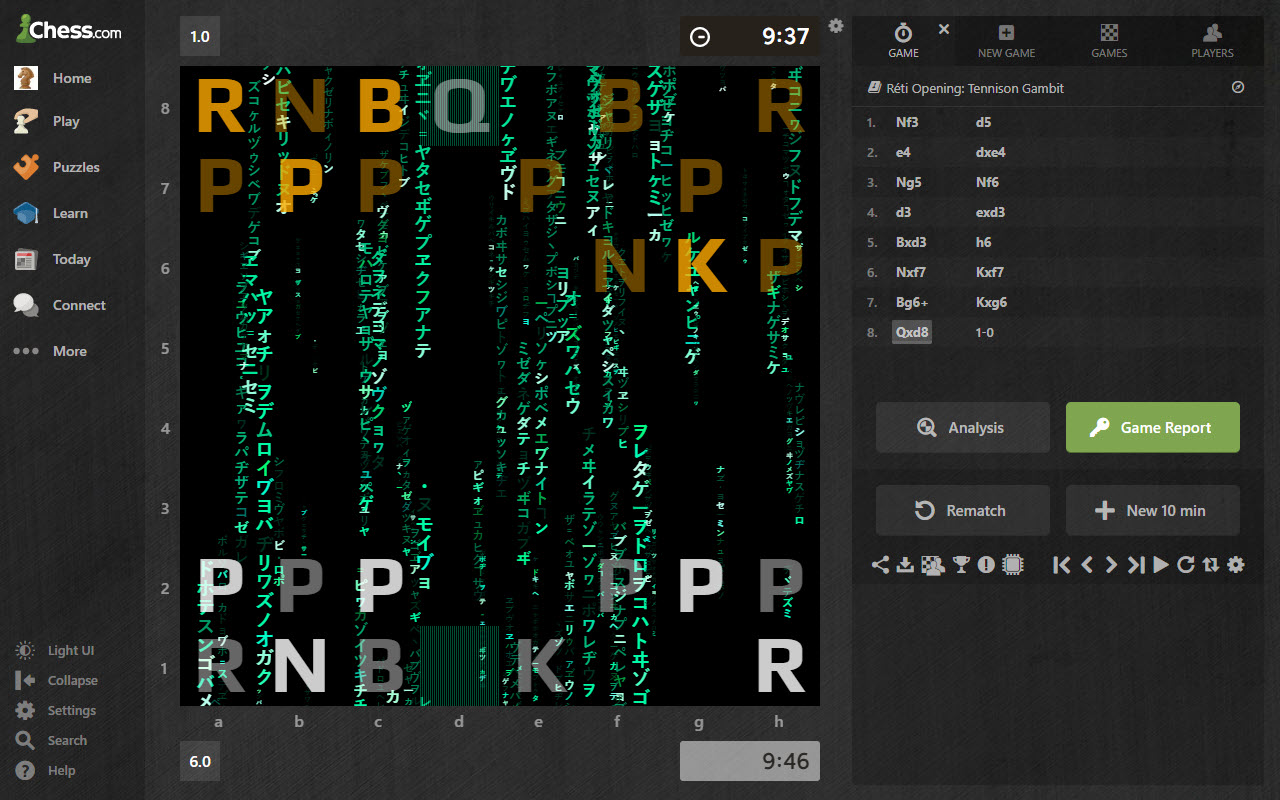Click the top player's clock showing 9:37
1280x800 pixels.
(750, 36)
